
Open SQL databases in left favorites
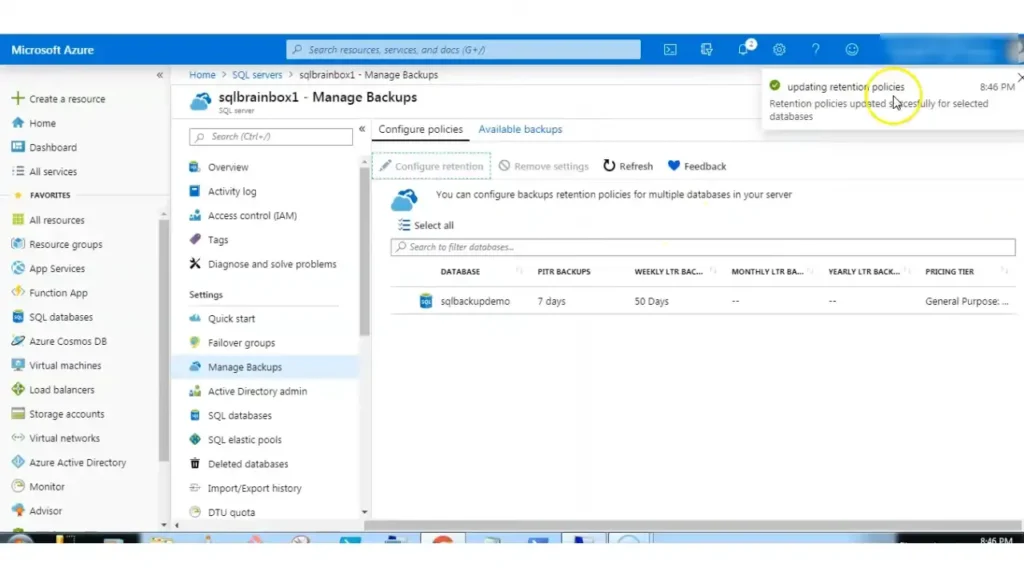tap(52, 317)
